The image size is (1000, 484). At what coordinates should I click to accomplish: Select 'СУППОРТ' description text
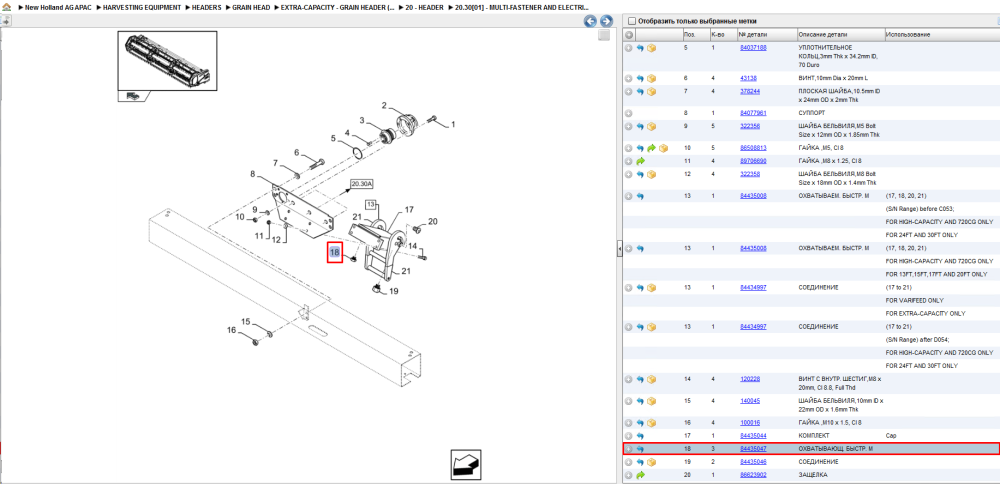click(812, 113)
